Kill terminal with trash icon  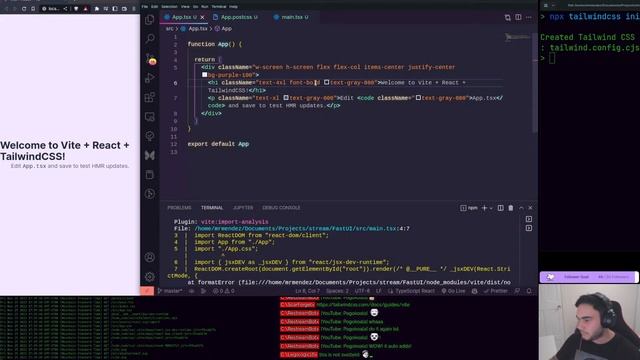click(x=511, y=208)
